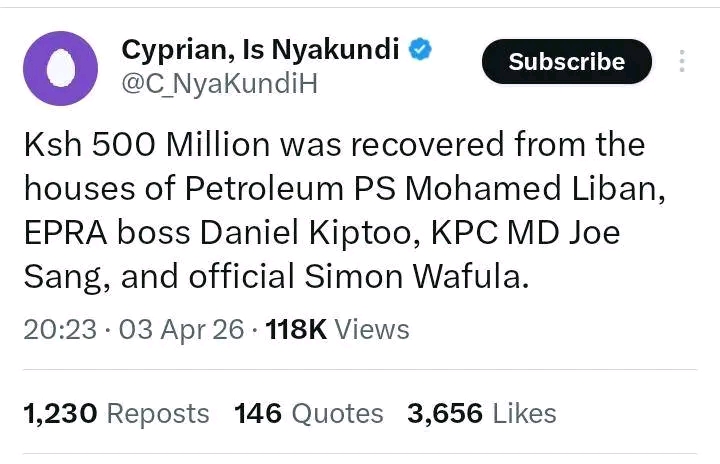Viewport: 720px width, 464px height.
Task: Click the blue verified badge
Action: click(x=420, y=49)
